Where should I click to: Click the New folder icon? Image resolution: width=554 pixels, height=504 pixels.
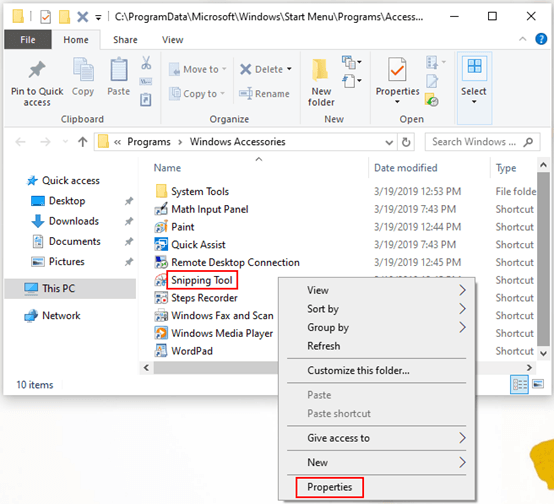coord(320,69)
